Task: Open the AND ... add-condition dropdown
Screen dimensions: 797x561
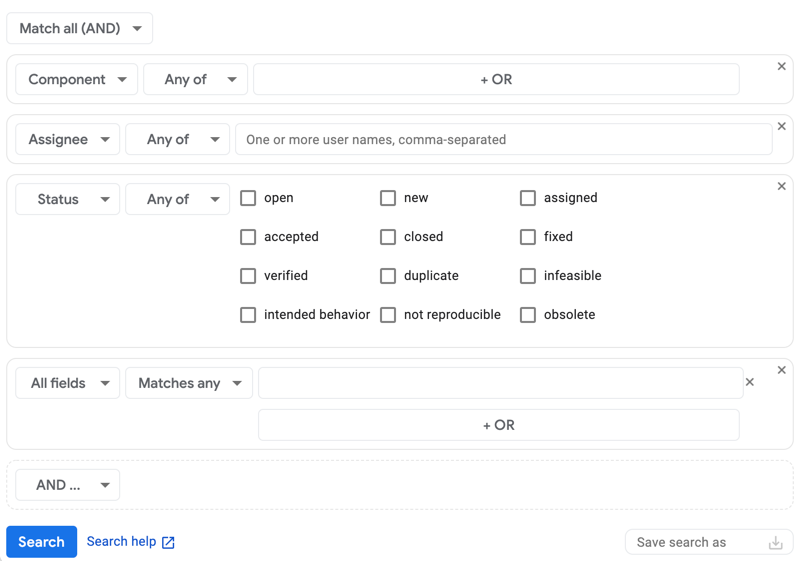Action: pyautogui.click(x=68, y=485)
